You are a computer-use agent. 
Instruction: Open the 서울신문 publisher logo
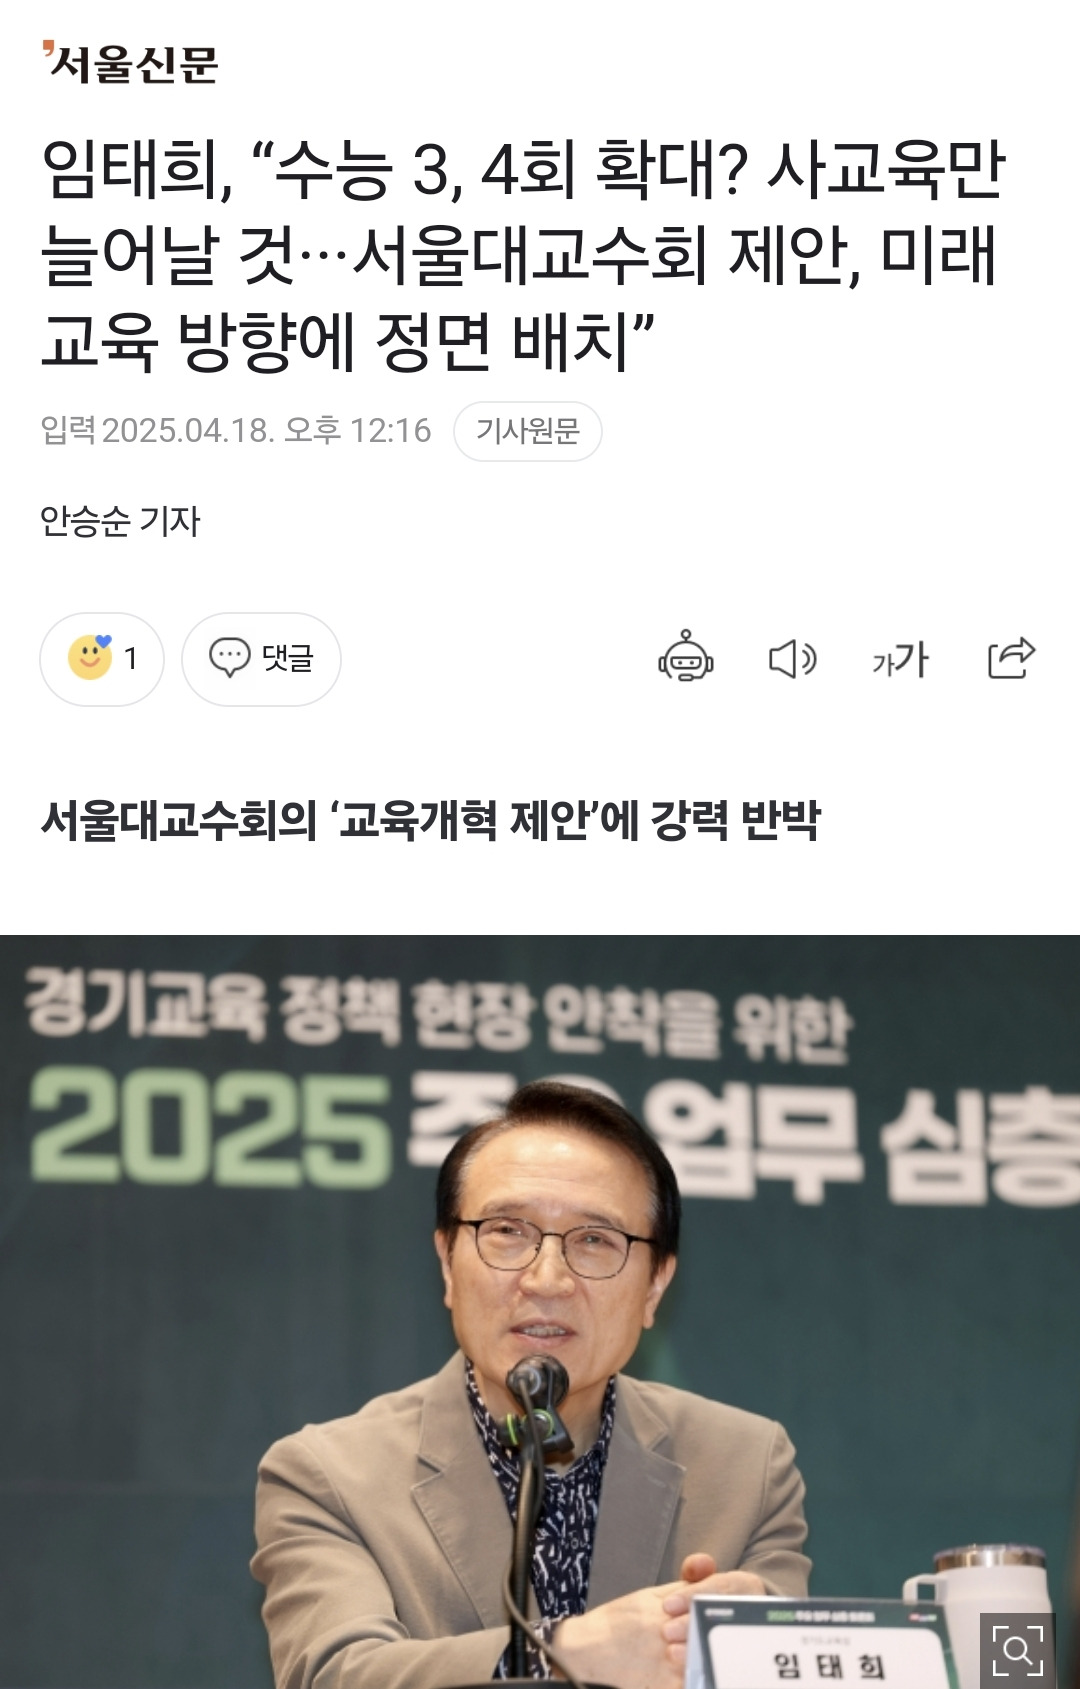pos(130,63)
